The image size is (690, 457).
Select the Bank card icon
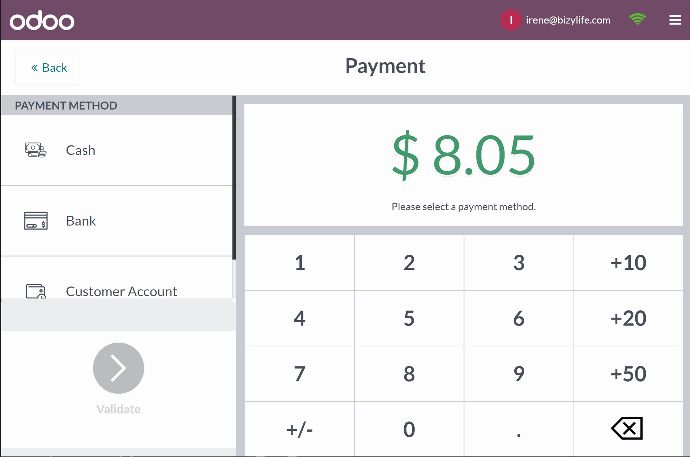pyautogui.click(x=36, y=221)
